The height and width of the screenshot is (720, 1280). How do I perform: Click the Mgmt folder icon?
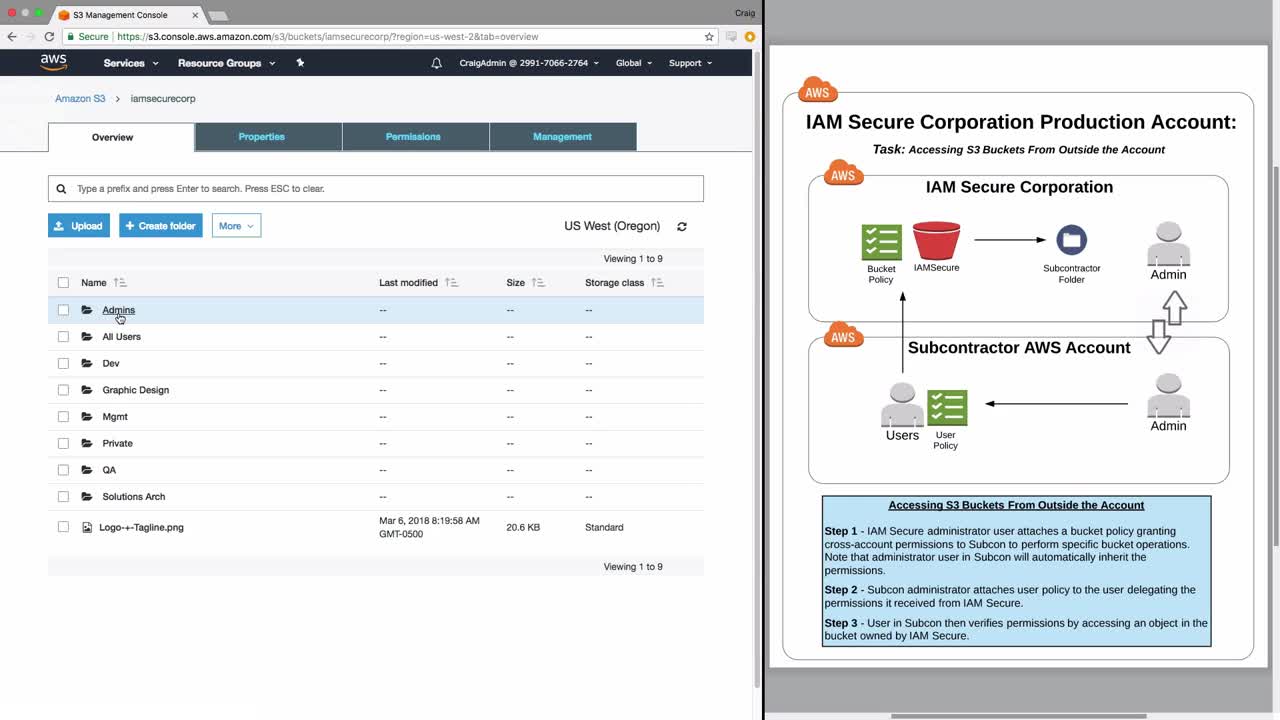pos(87,417)
